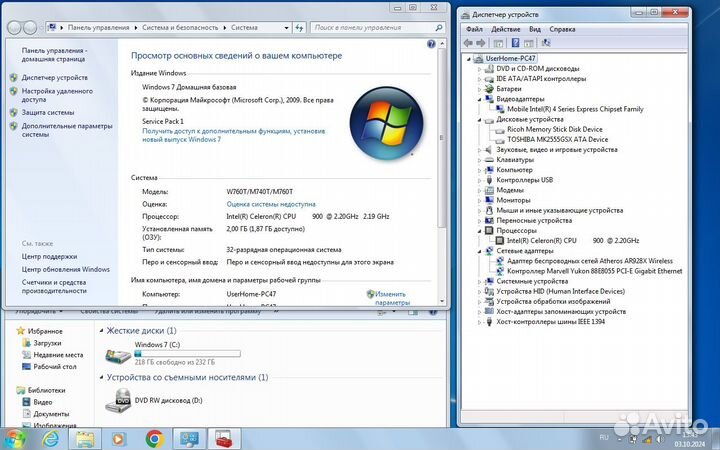Open Защита системы link
Screen dimensions: 720x450
pyautogui.click(x=47, y=112)
